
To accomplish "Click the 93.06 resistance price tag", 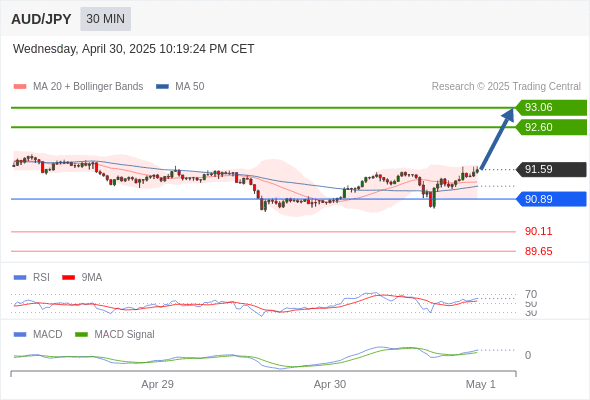I will (x=551, y=108).
